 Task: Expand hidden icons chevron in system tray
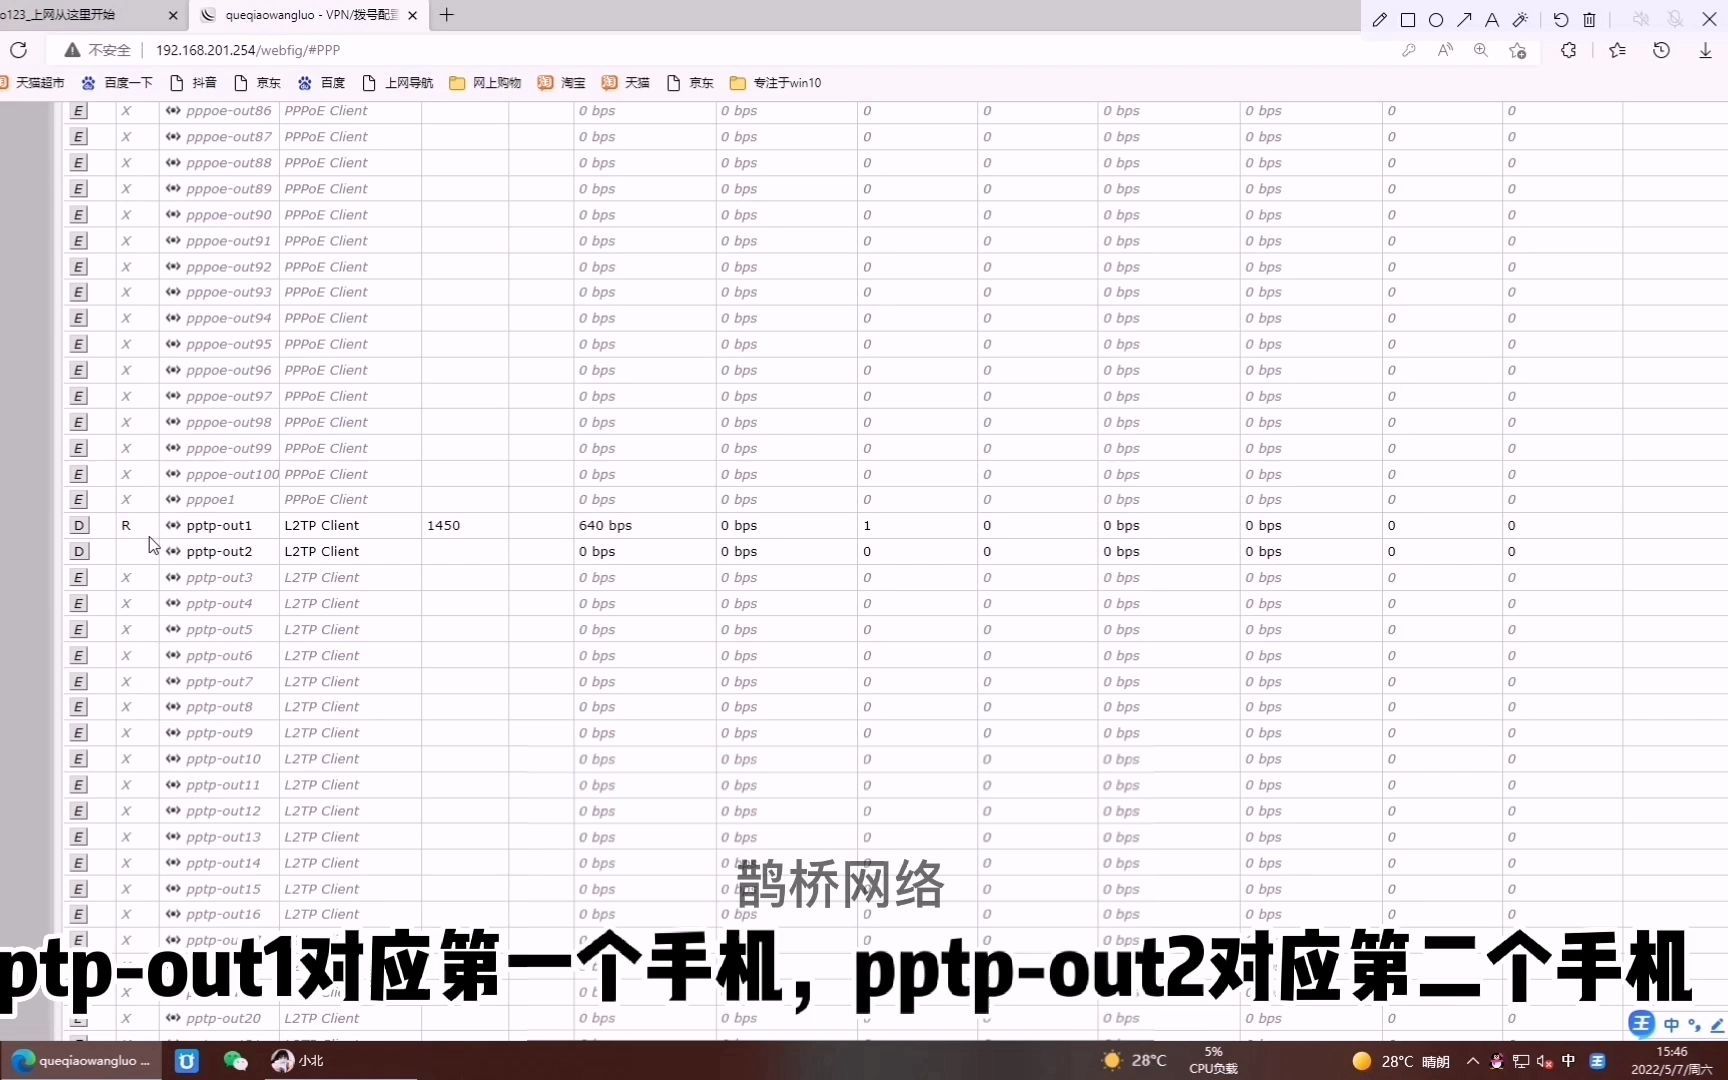click(x=1471, y=1062)
